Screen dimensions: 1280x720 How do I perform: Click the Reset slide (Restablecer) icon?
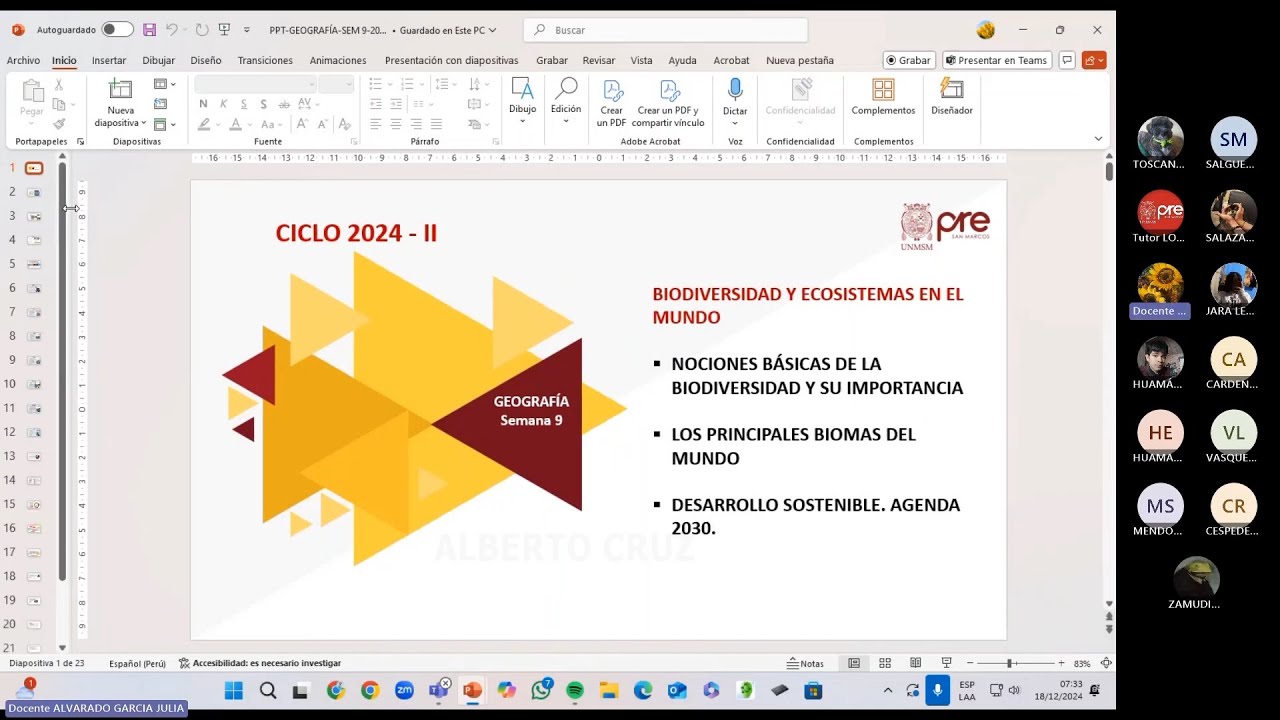161,104
